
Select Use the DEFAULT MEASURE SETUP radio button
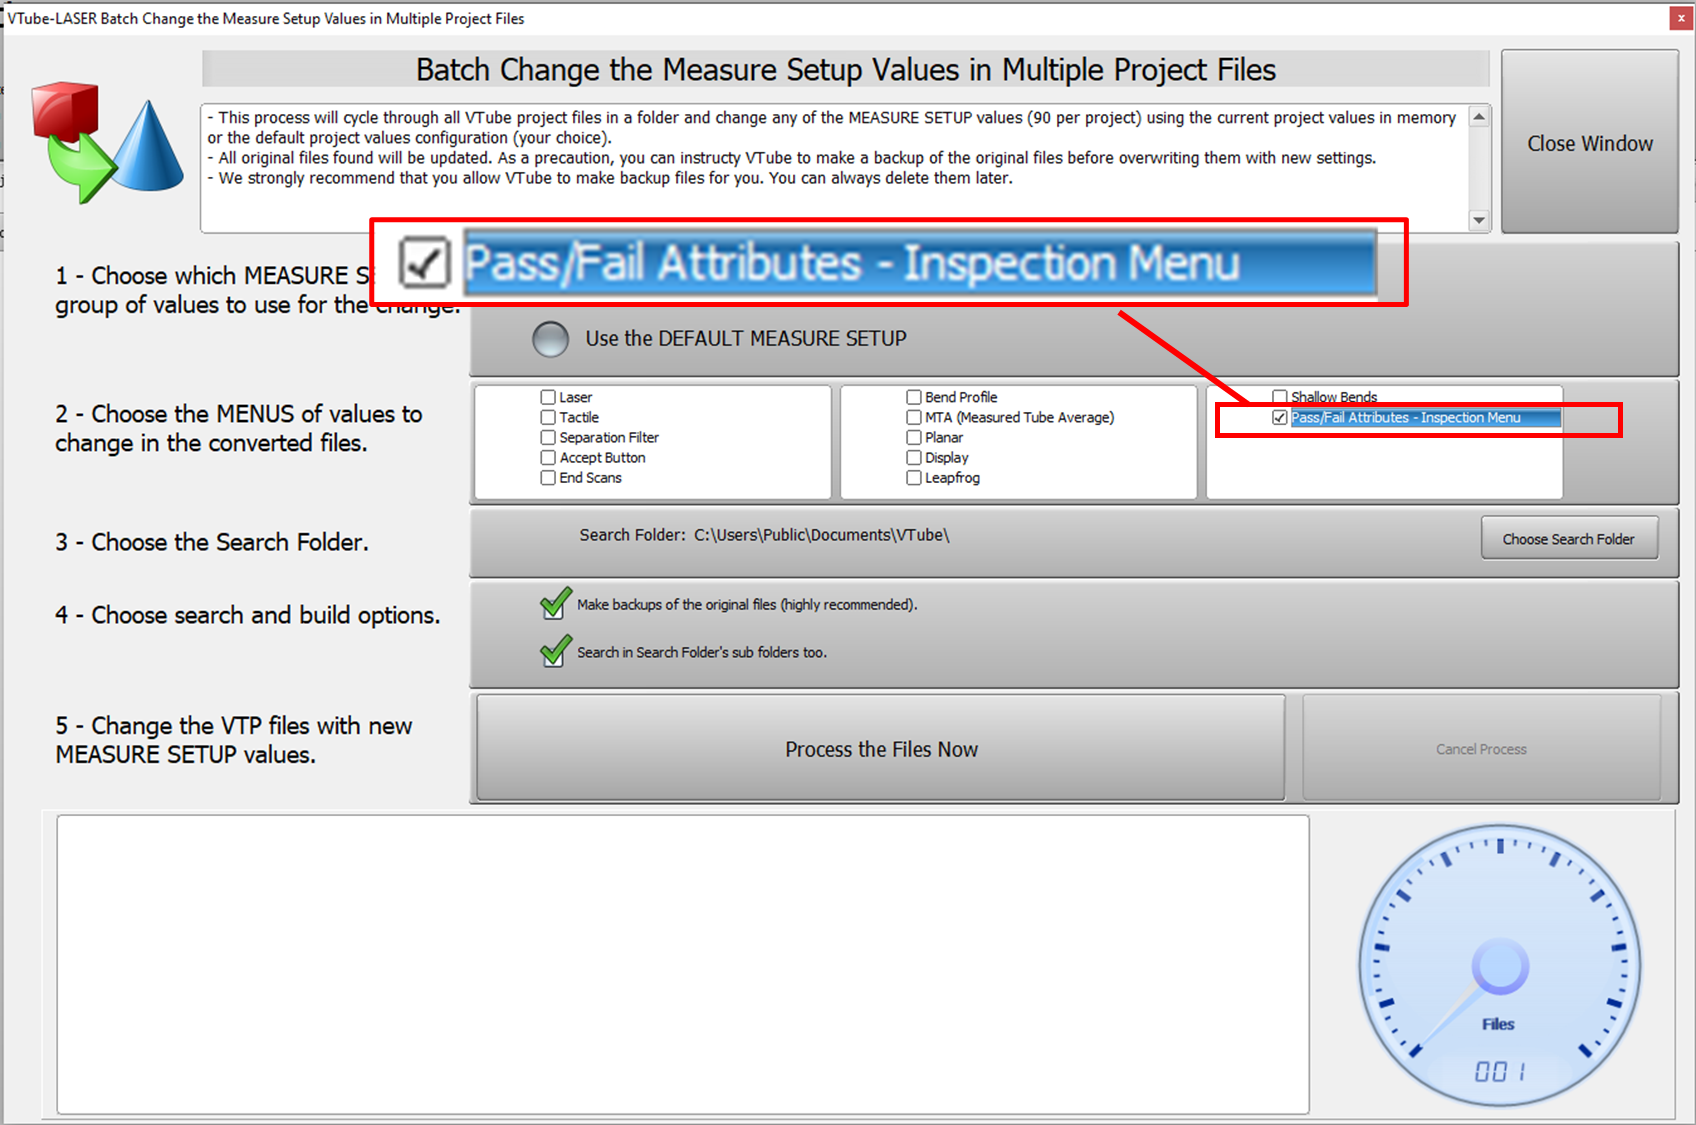point(551,339)
